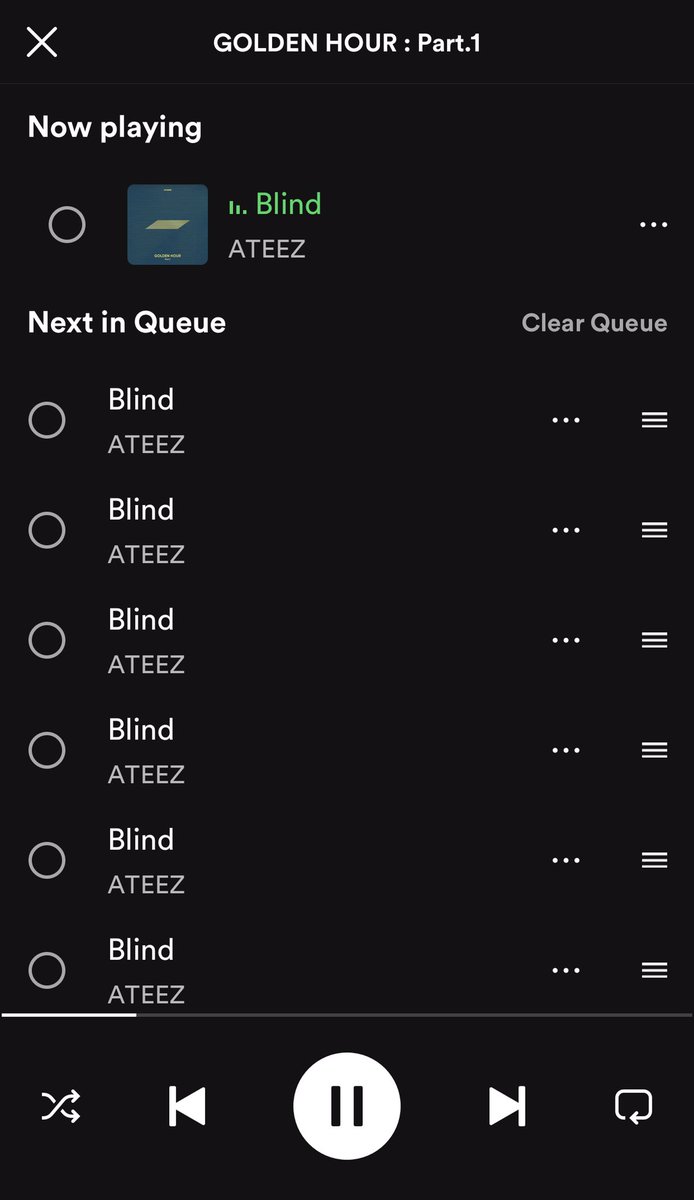This screenshot has width=694, height=1200.
Task: Select the now playing track's radio circle
Action: pos(67,225)
